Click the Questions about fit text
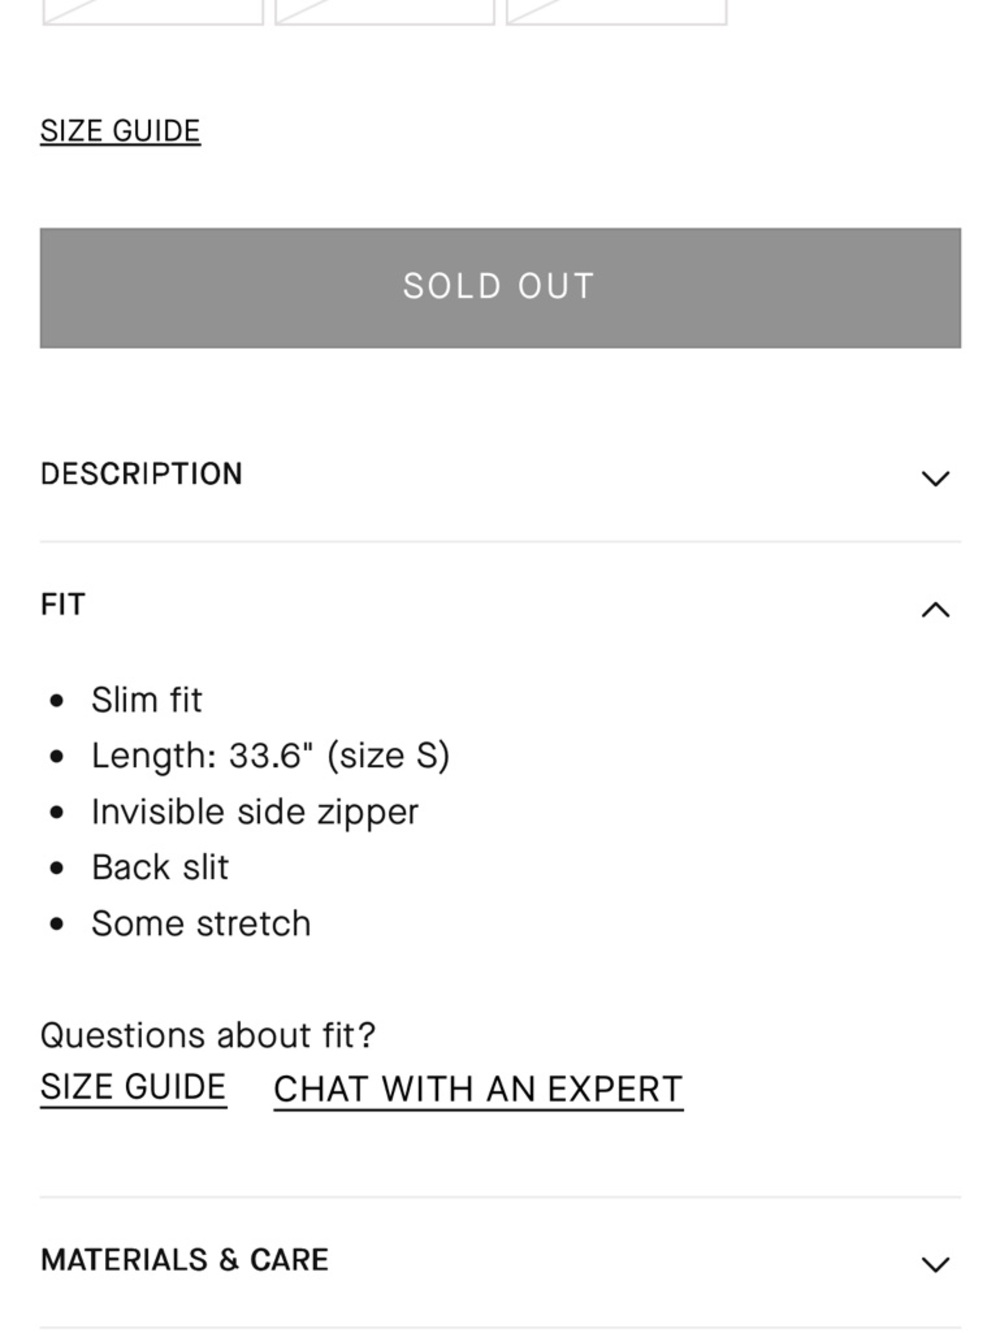Viewport: 1000px width, 1333px height. tap(210, 1036)
